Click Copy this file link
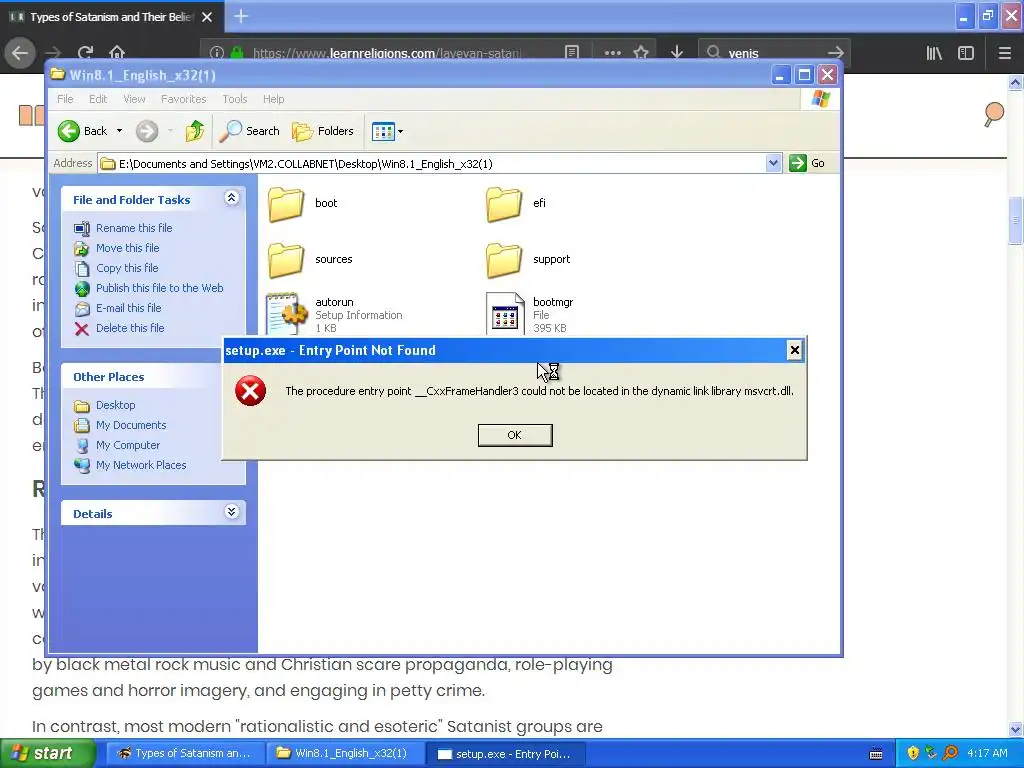 click(x=127, y=268)
